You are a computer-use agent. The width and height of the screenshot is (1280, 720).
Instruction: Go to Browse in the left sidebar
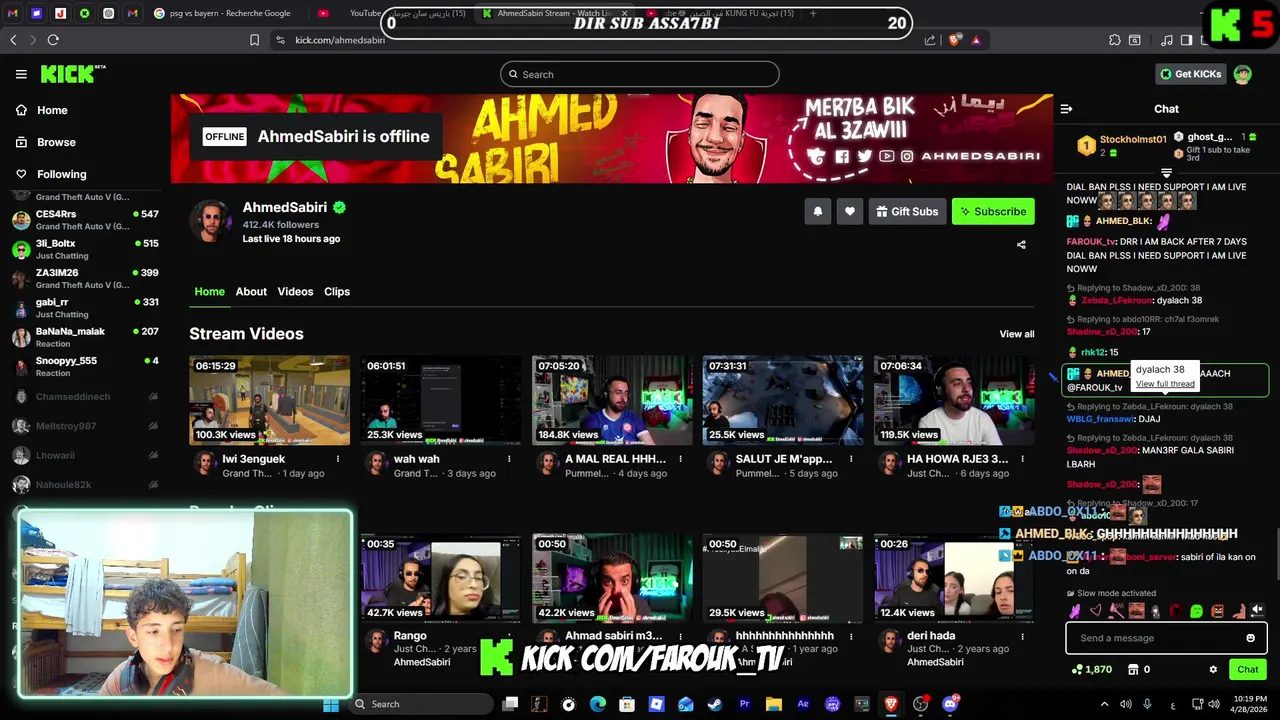click(x=45, y=142)
